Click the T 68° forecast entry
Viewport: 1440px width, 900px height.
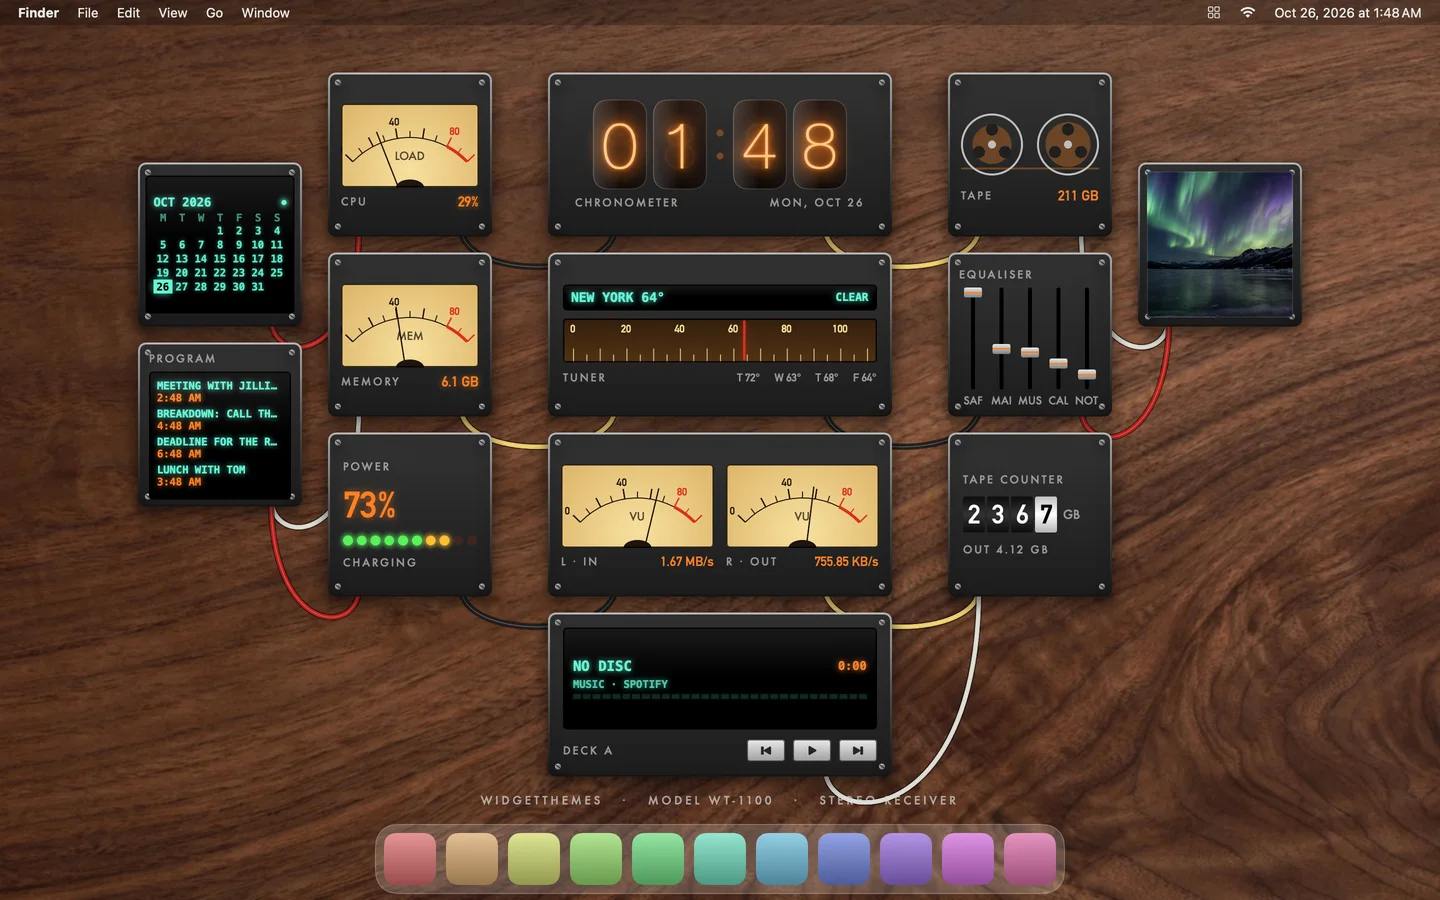coord(826,378)
